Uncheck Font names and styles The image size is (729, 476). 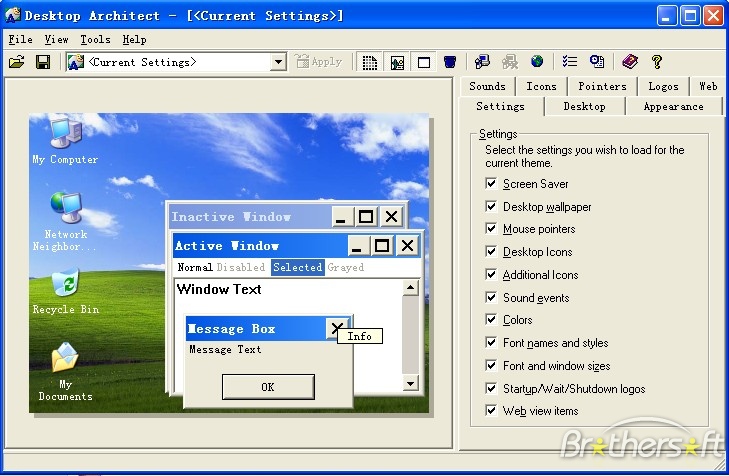[x=491, y=343]
